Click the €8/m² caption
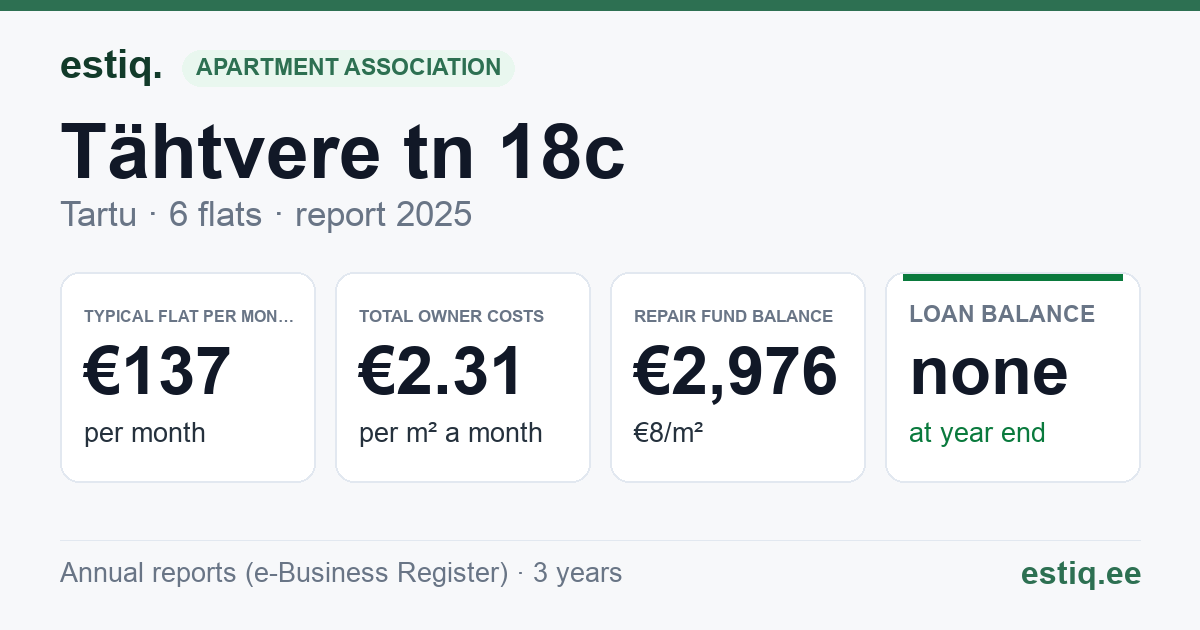The height and width of the screenshot is (630, 1200). [668, 433]
